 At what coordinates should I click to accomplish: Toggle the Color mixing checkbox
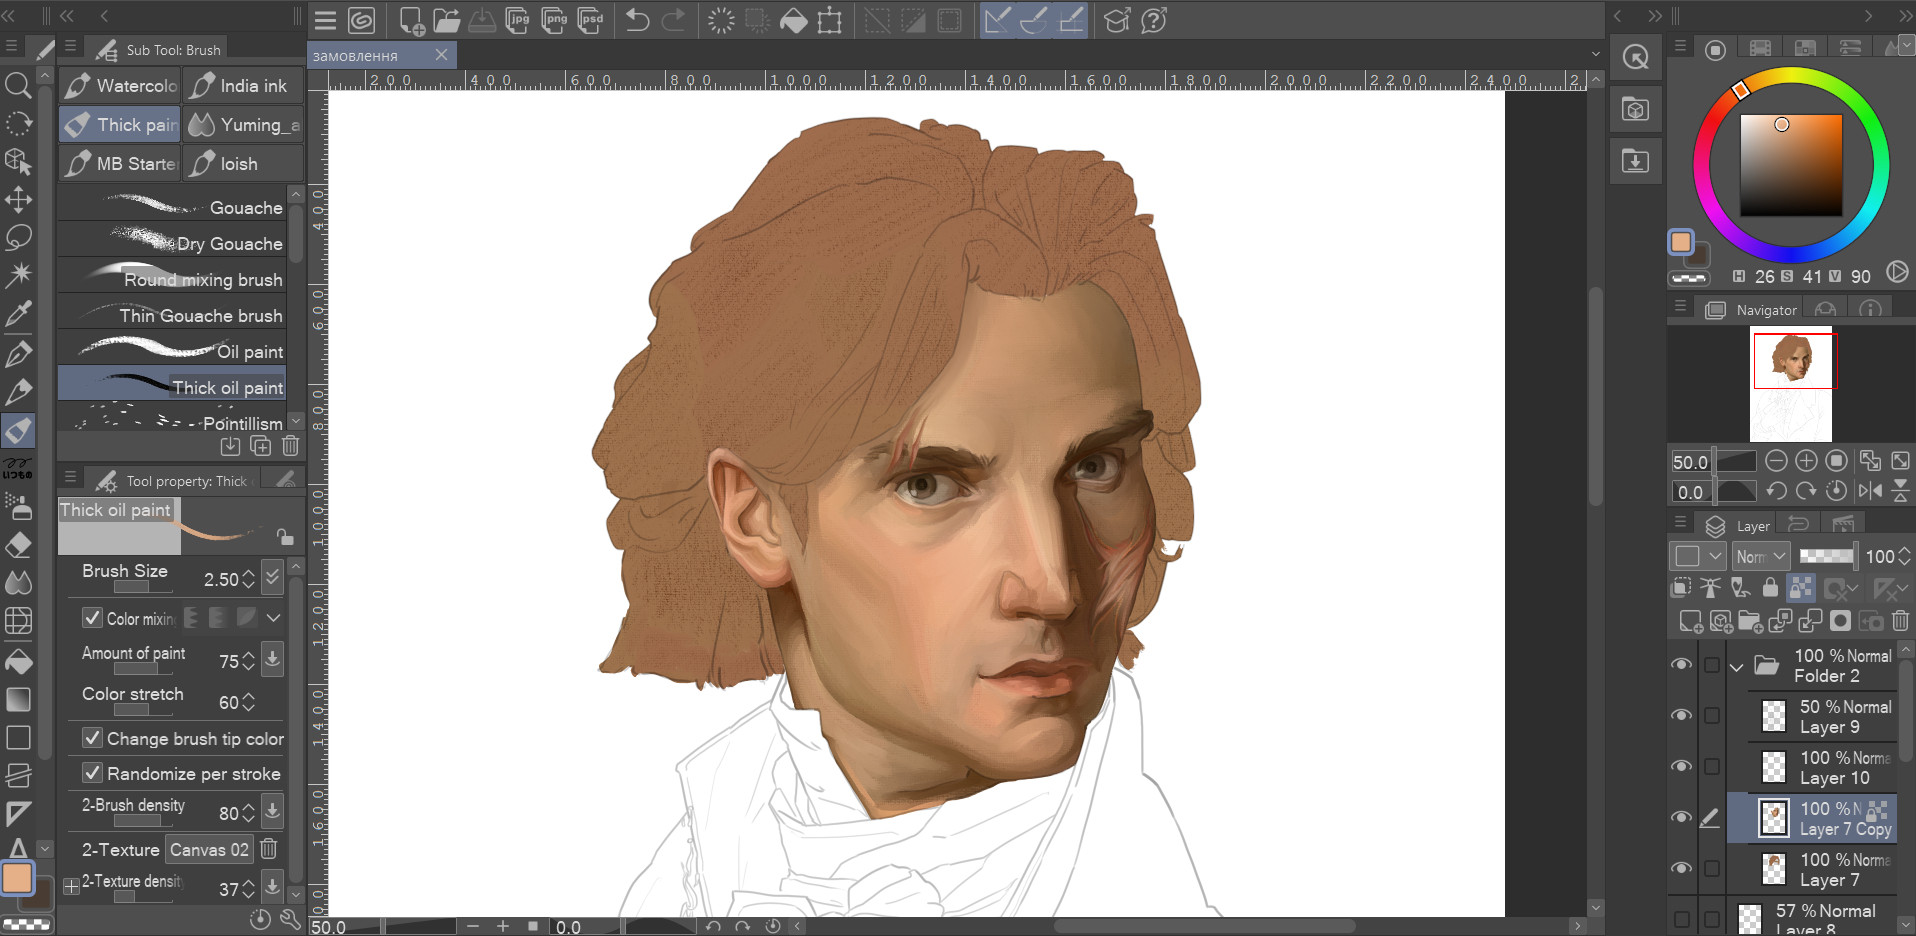92,618
